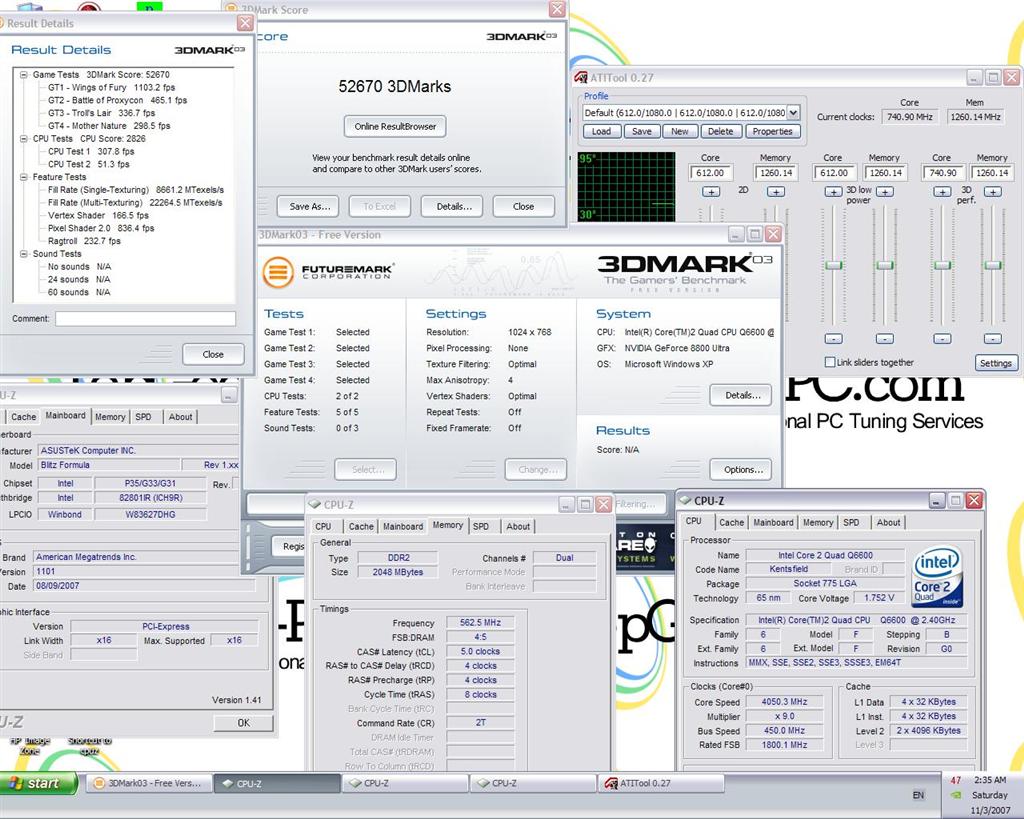Select Pixel Shader 2.0 result row
Viewport: 1024px width, 819px height.
(x=101, y=228)
